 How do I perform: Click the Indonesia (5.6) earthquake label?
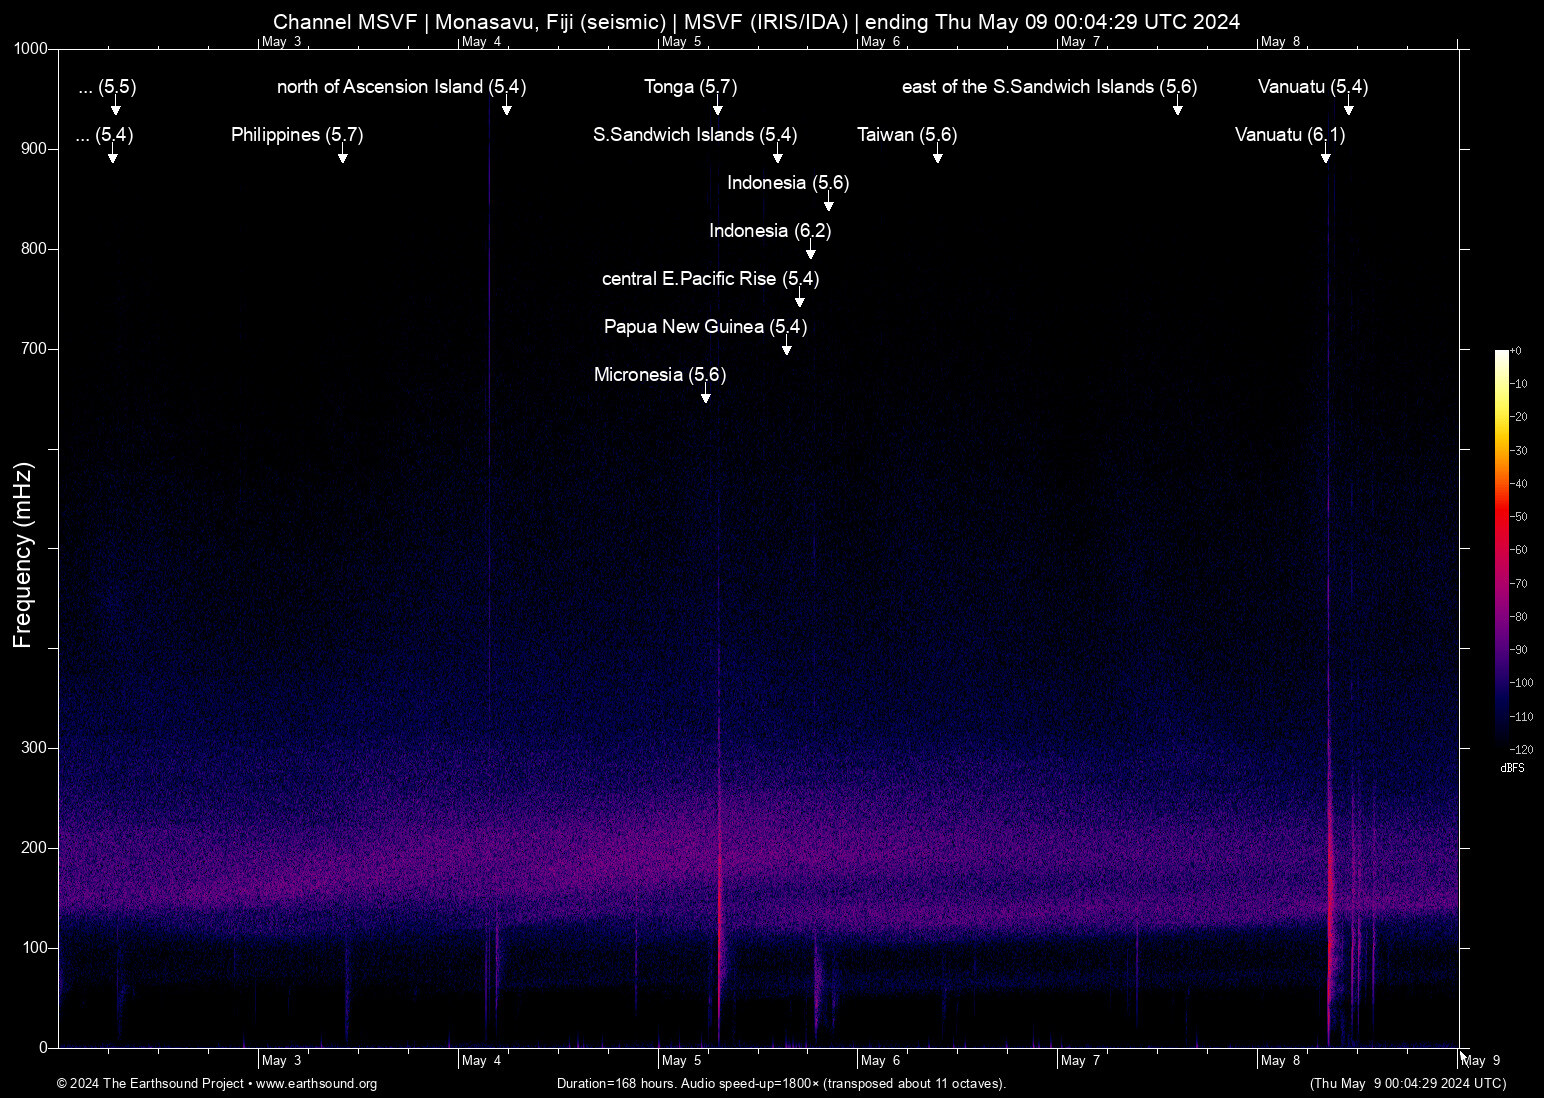click(x=787, y=183)
